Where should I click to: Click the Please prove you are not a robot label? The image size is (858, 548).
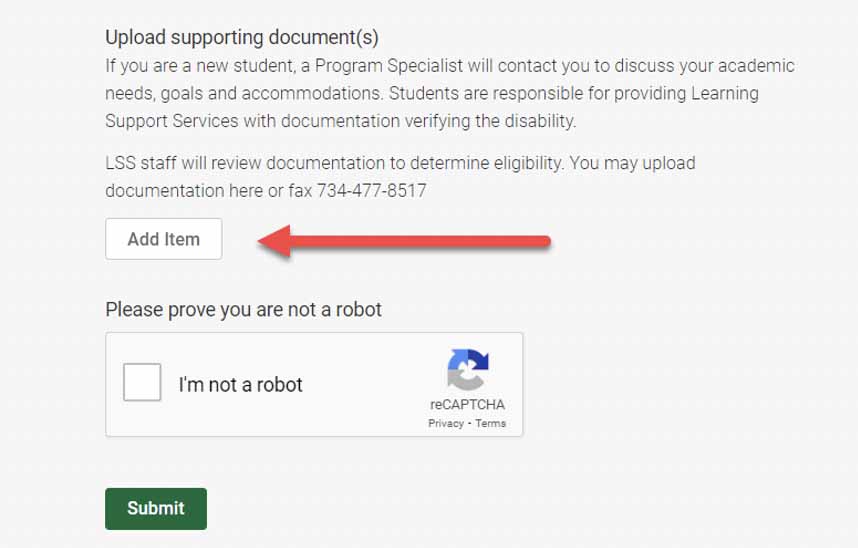pos(243,309)
